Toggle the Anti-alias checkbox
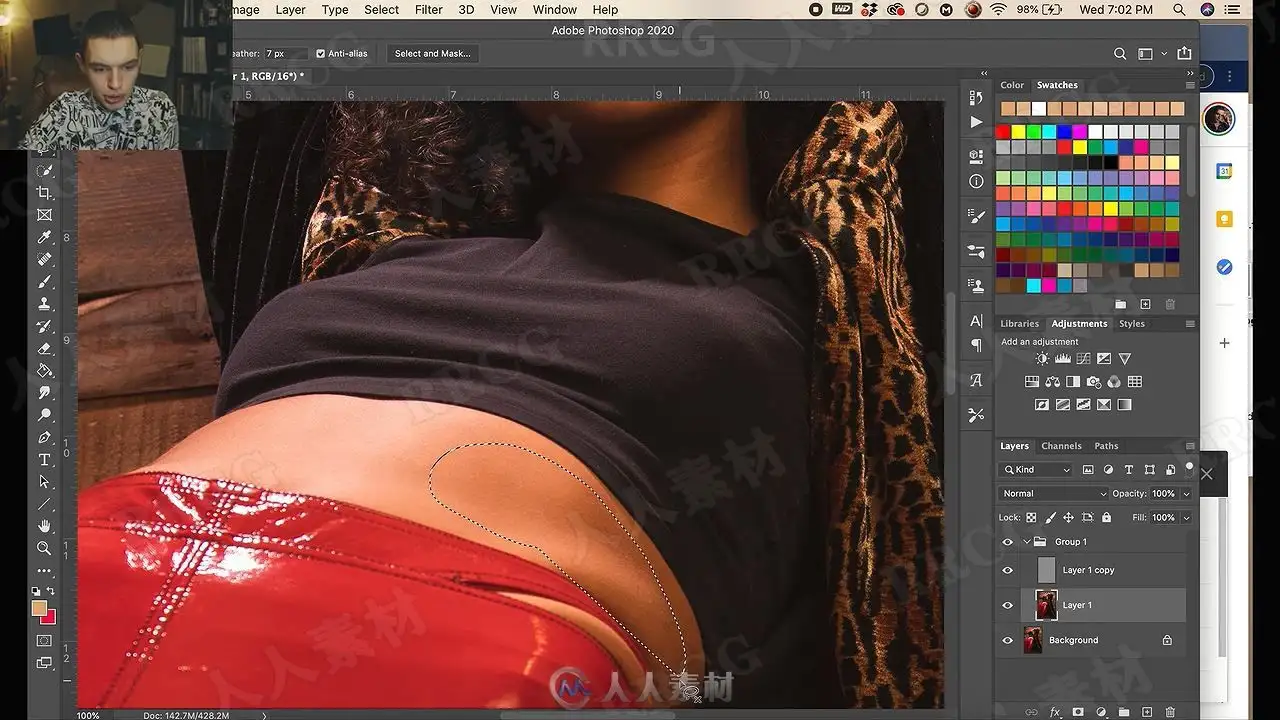1280x720 pixels. [320, 54]
